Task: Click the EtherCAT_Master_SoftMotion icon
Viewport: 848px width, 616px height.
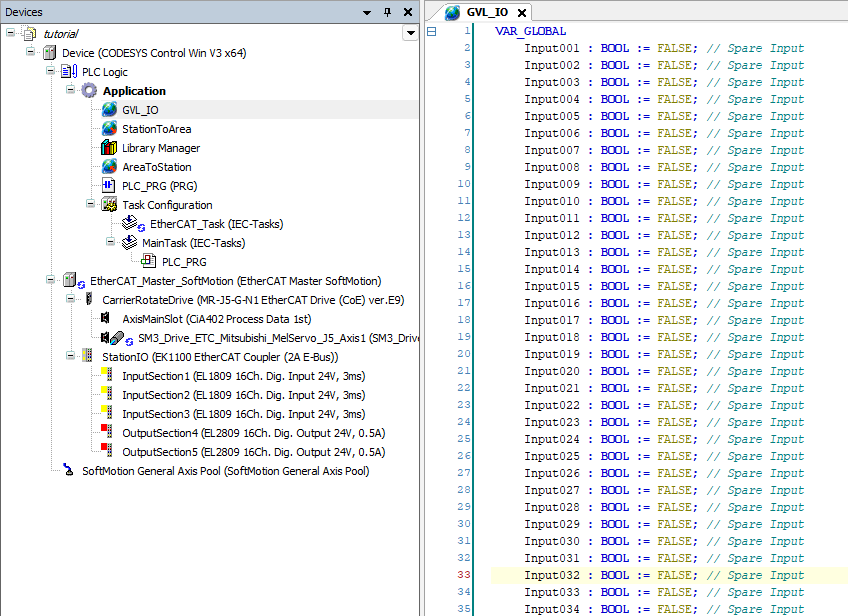Action: point(73,280)
